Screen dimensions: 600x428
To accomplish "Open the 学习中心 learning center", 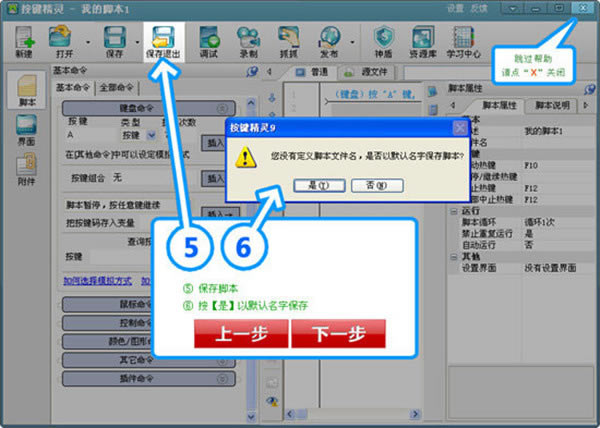I will (x=463, y=42).
